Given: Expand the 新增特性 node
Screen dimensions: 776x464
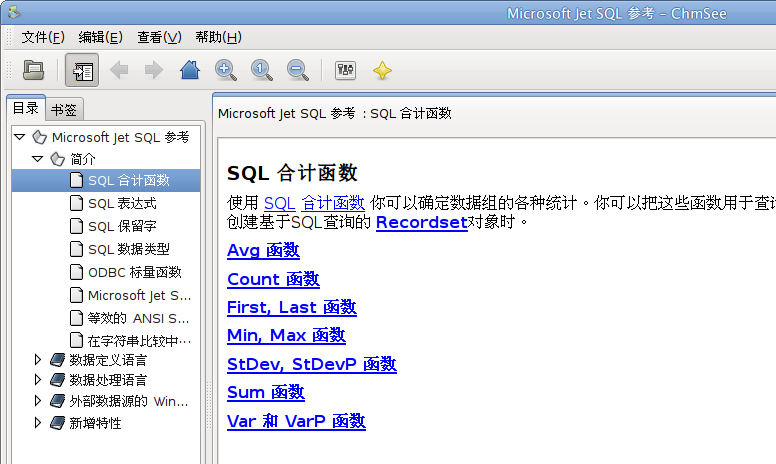Looking at the screenshot, I should 38,422.
